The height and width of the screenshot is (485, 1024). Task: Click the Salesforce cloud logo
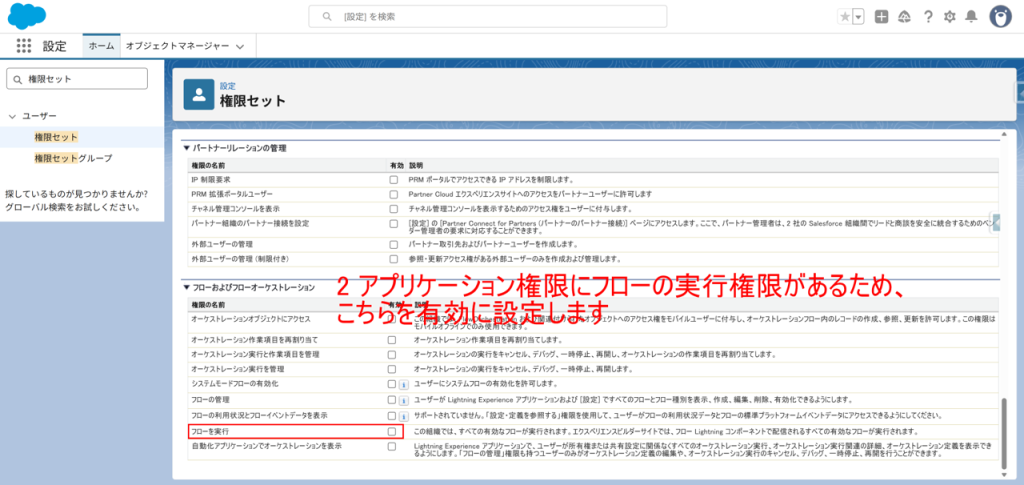(x=26, y=16)
